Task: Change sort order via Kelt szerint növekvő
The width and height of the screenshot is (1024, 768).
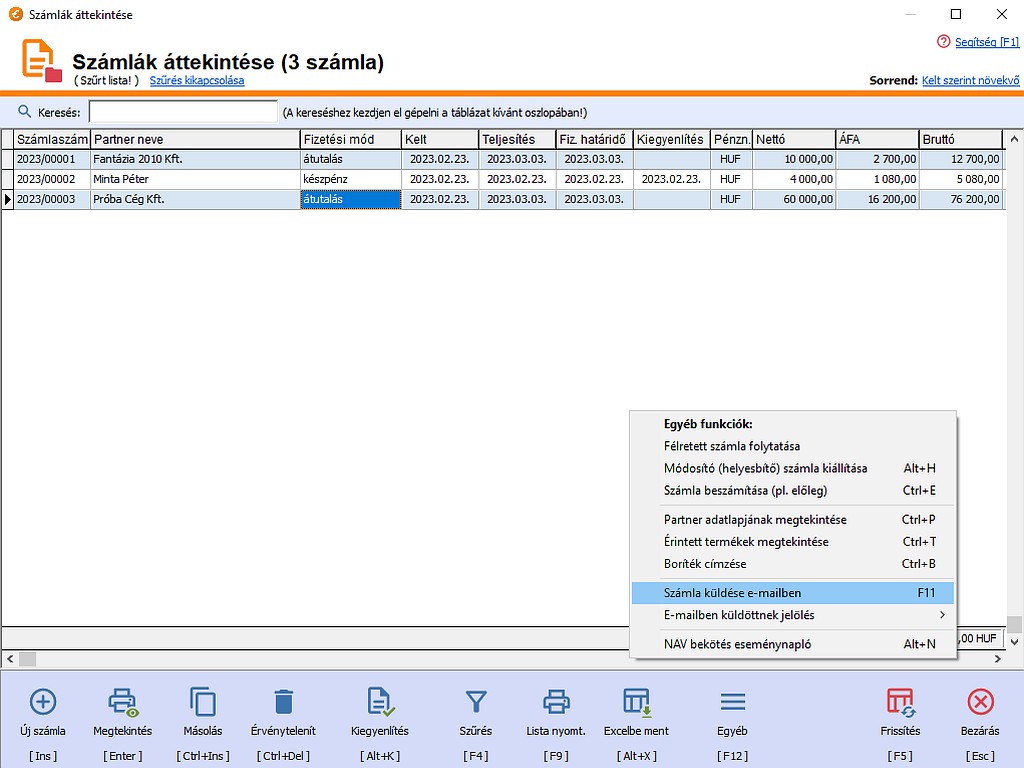Action: [970, 80]
